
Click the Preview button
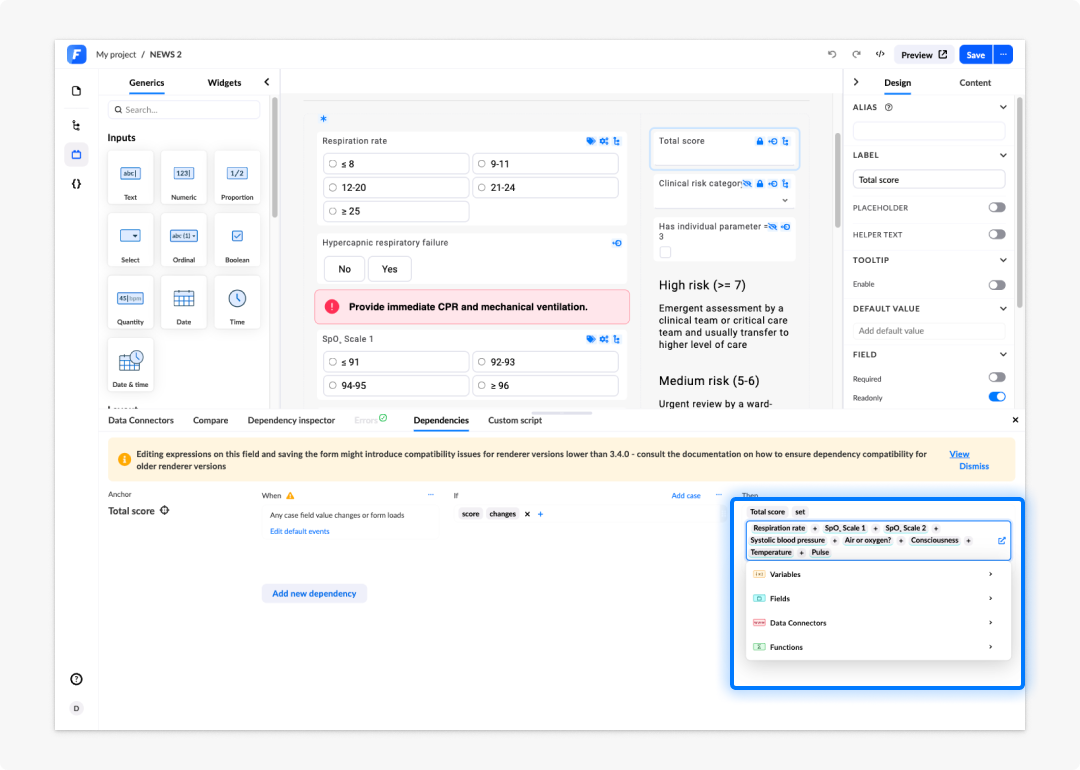click(x=924, y=54)
